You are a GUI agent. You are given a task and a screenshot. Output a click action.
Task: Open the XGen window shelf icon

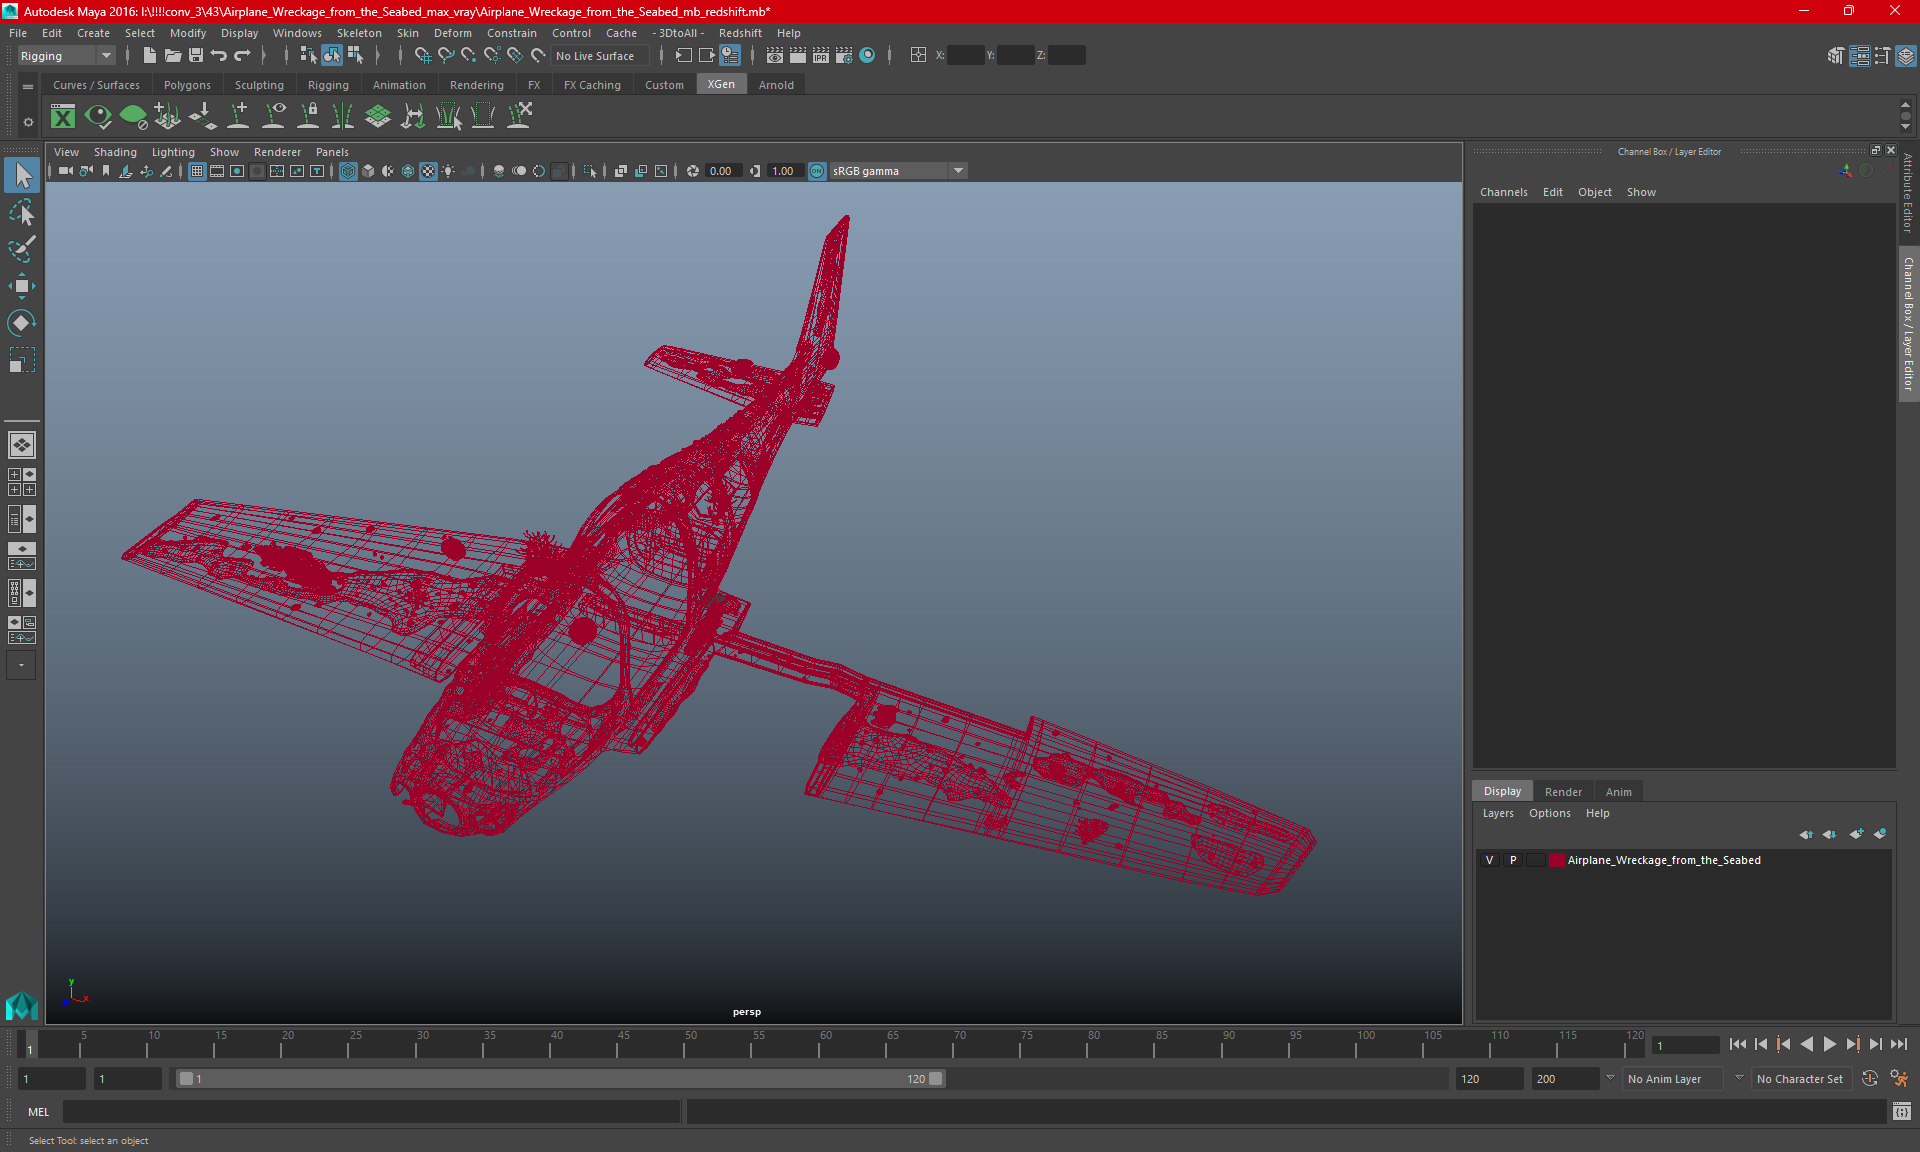coord(63,116)
